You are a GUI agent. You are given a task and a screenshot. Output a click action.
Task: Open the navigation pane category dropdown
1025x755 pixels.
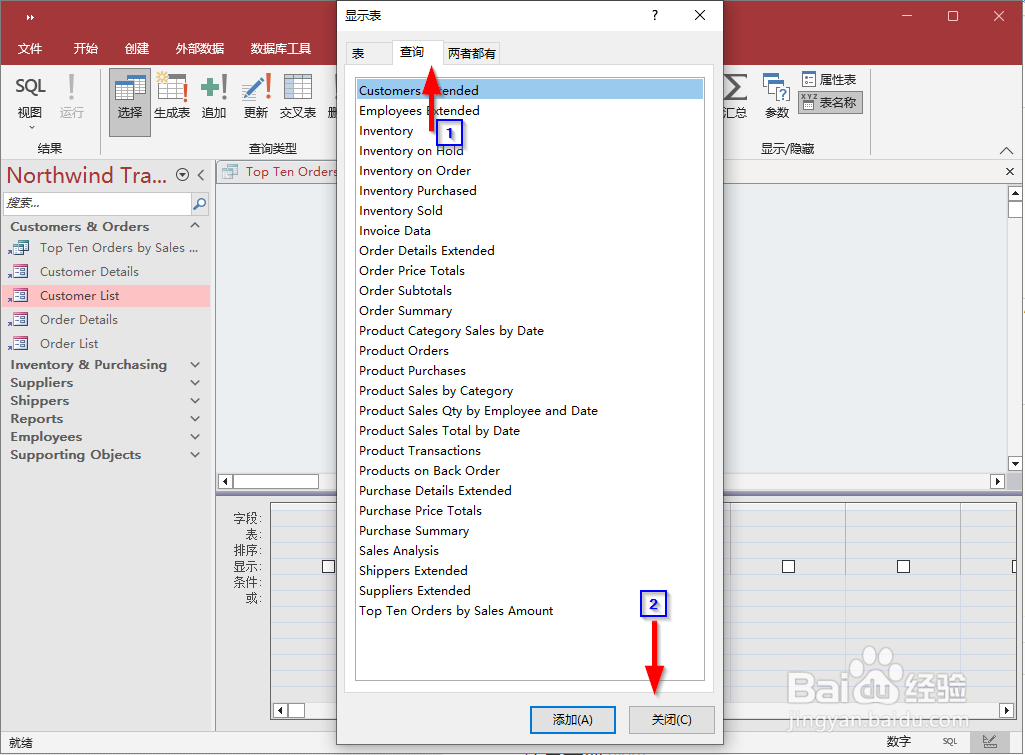(183, 175)
